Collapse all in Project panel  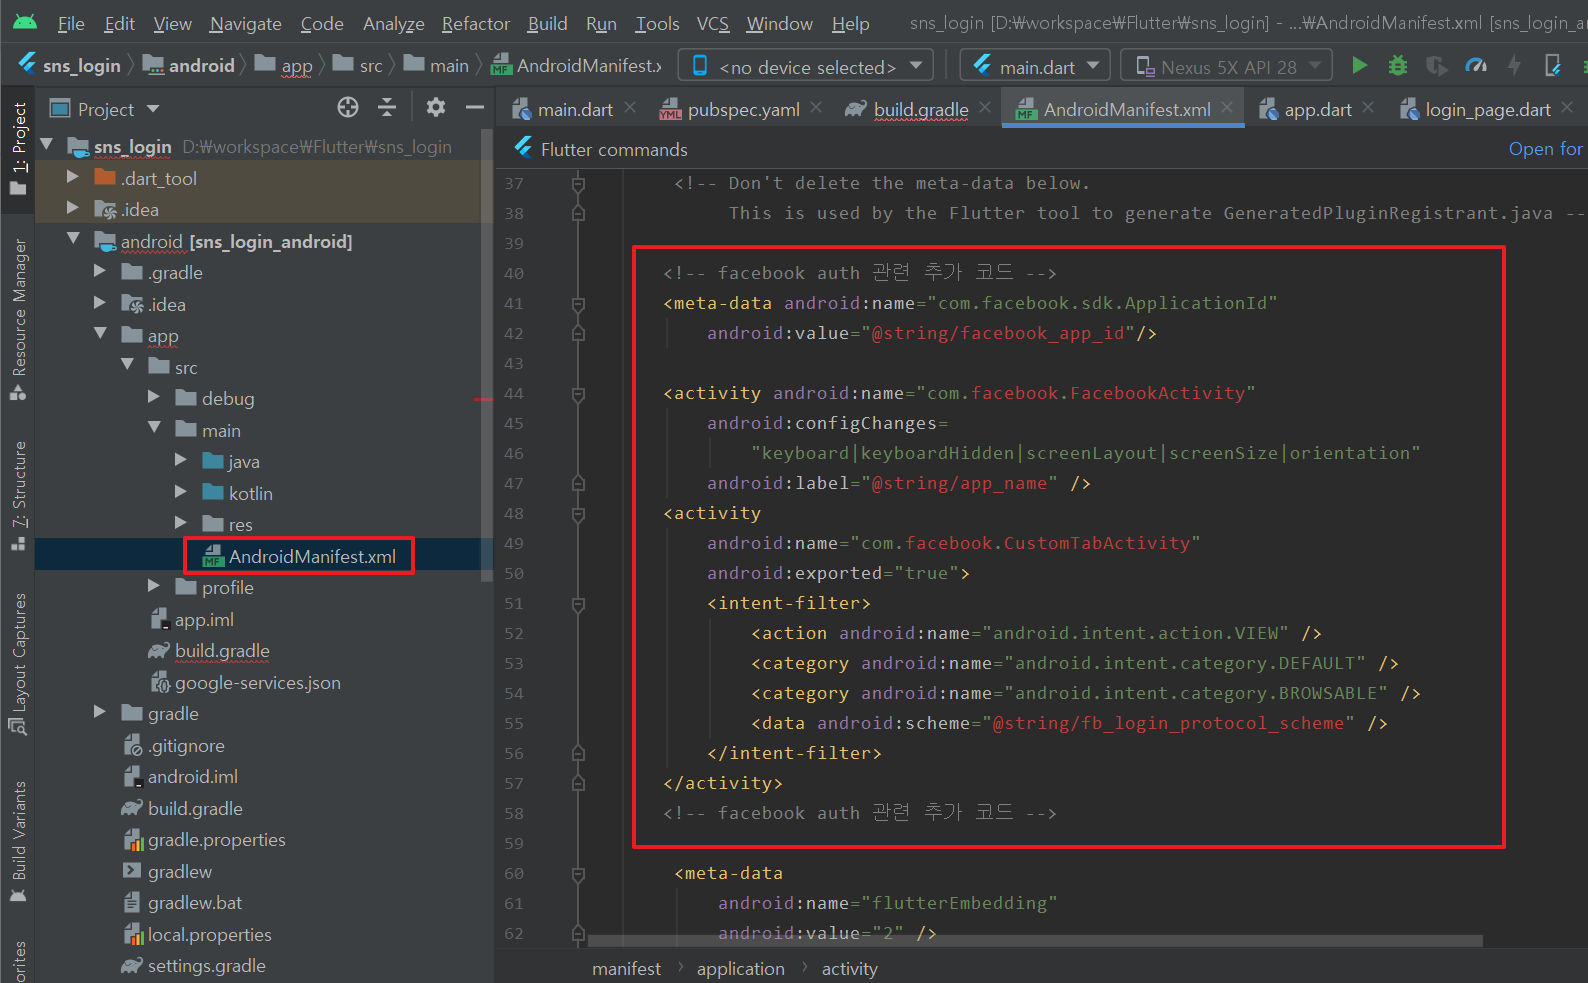click(x=387, y=107)
